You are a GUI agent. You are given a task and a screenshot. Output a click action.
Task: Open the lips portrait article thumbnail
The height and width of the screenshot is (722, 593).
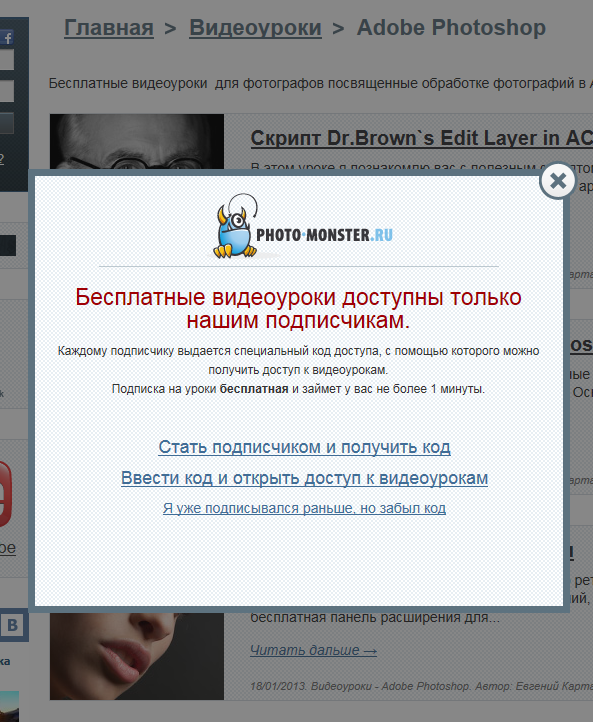tap(137, 656)
